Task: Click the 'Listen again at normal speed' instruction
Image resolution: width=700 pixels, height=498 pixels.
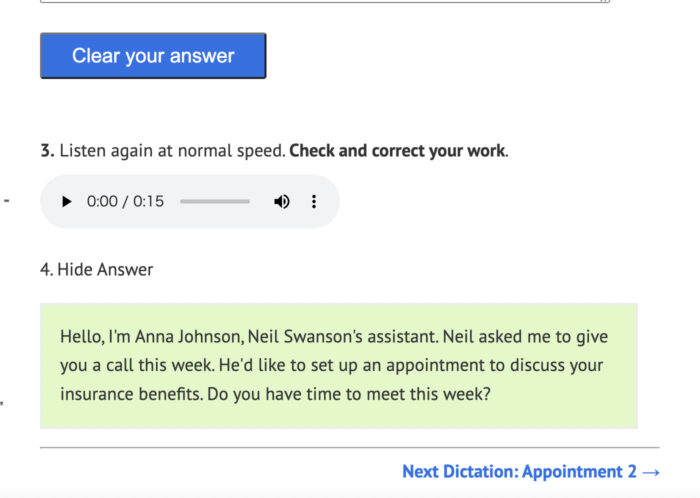Action: [172, 151]
